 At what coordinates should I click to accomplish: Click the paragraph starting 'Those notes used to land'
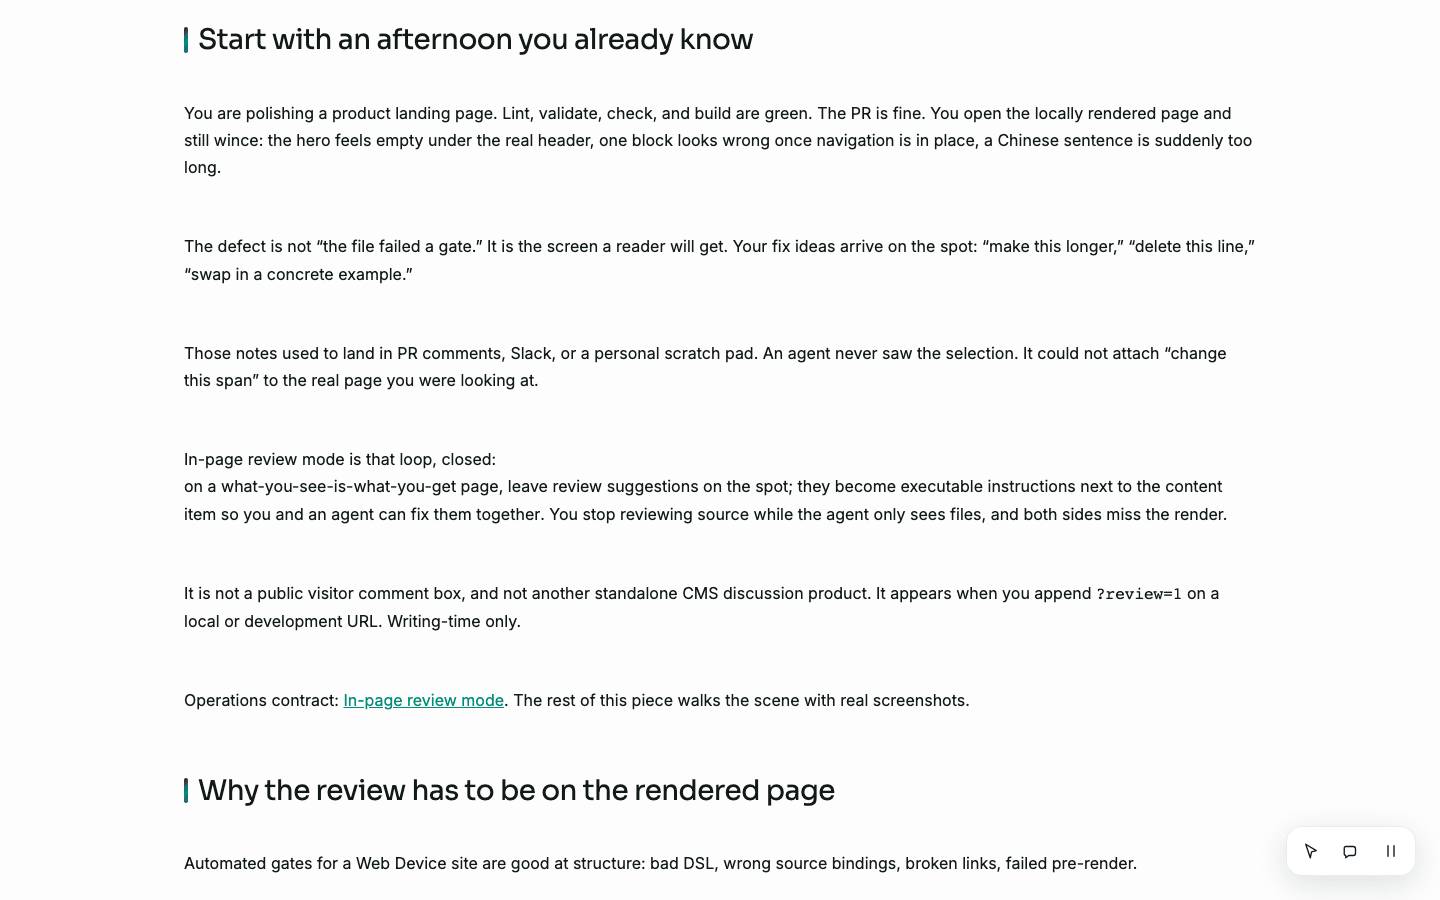coord(705,367)
